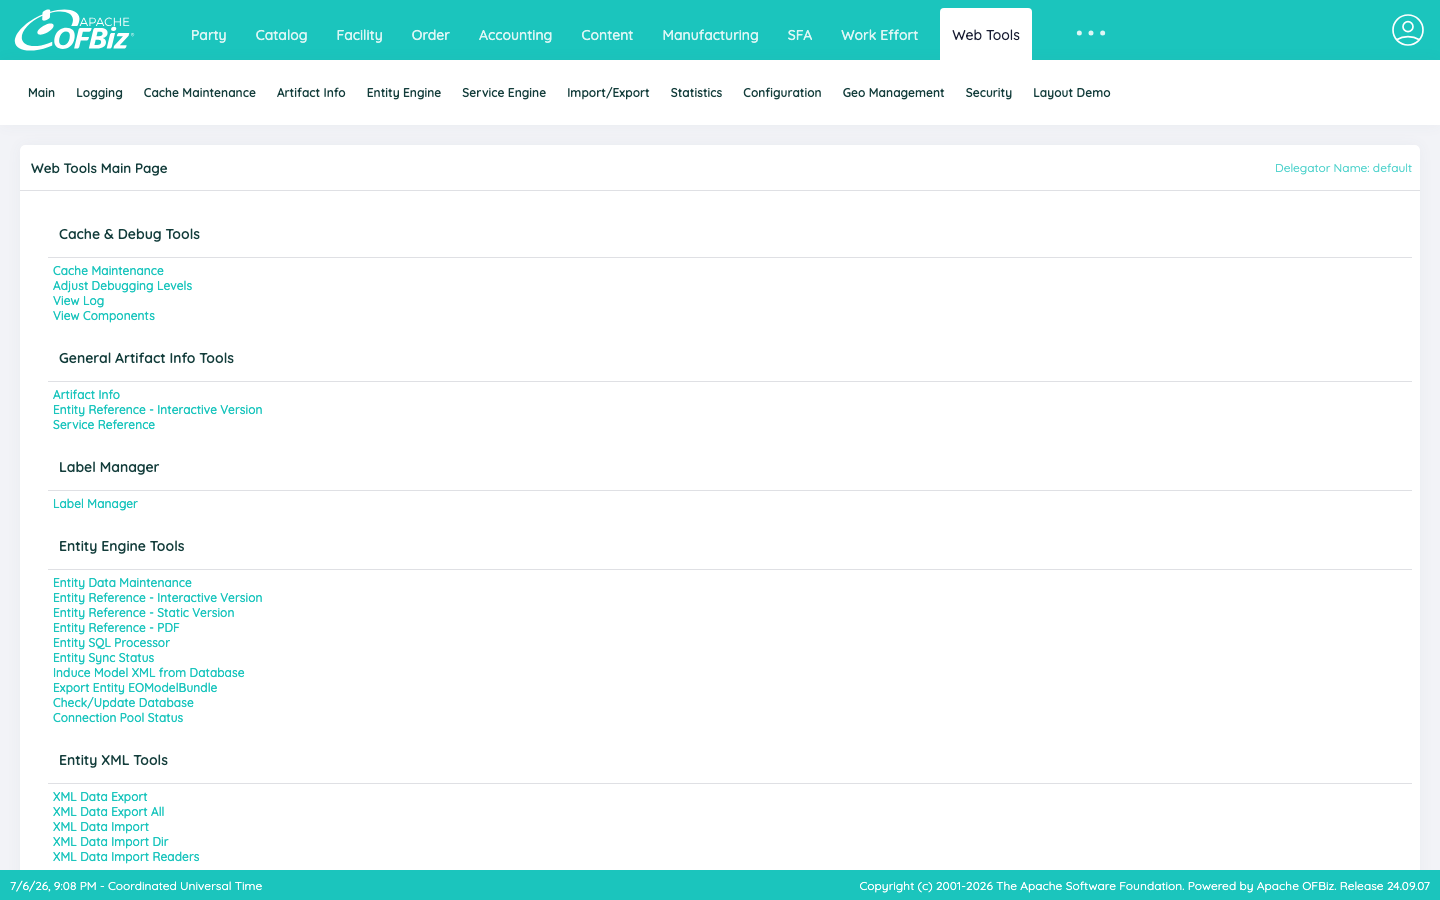Click the footer date and time text
Viewport: 1440px width, 900px height.
(136, 886)
